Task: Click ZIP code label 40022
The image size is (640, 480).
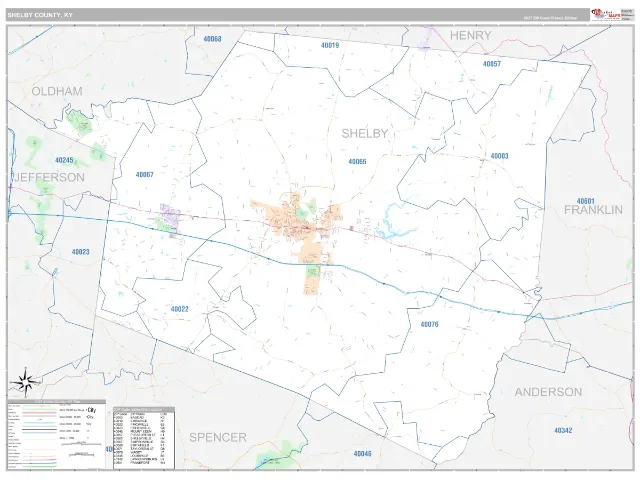Action: 179,309
